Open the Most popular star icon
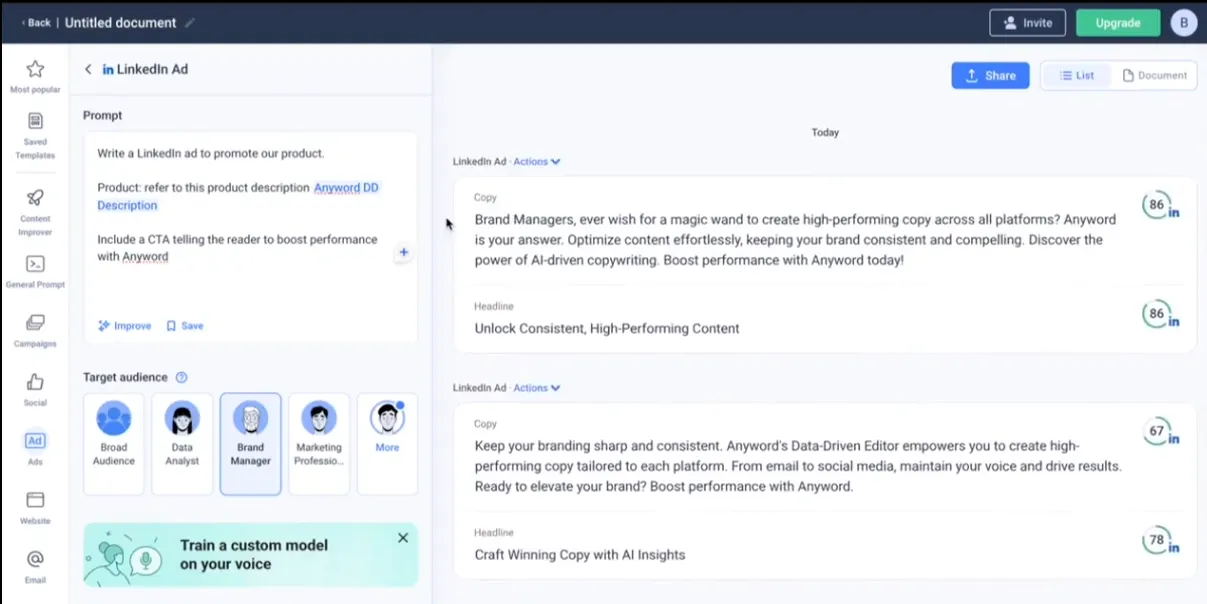 pos(35,69)
